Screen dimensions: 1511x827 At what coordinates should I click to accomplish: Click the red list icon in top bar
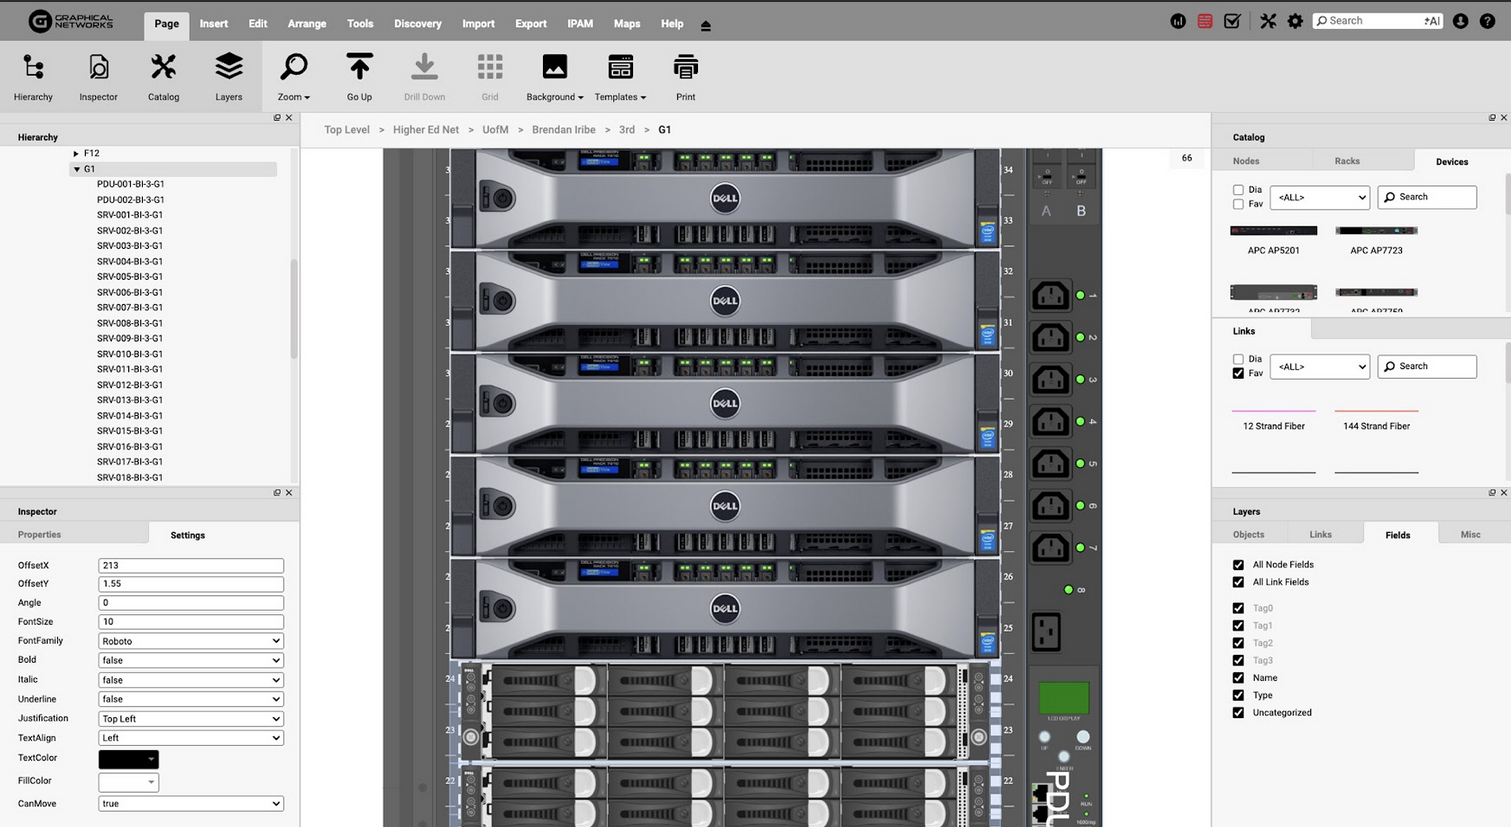pos(1205,21)
